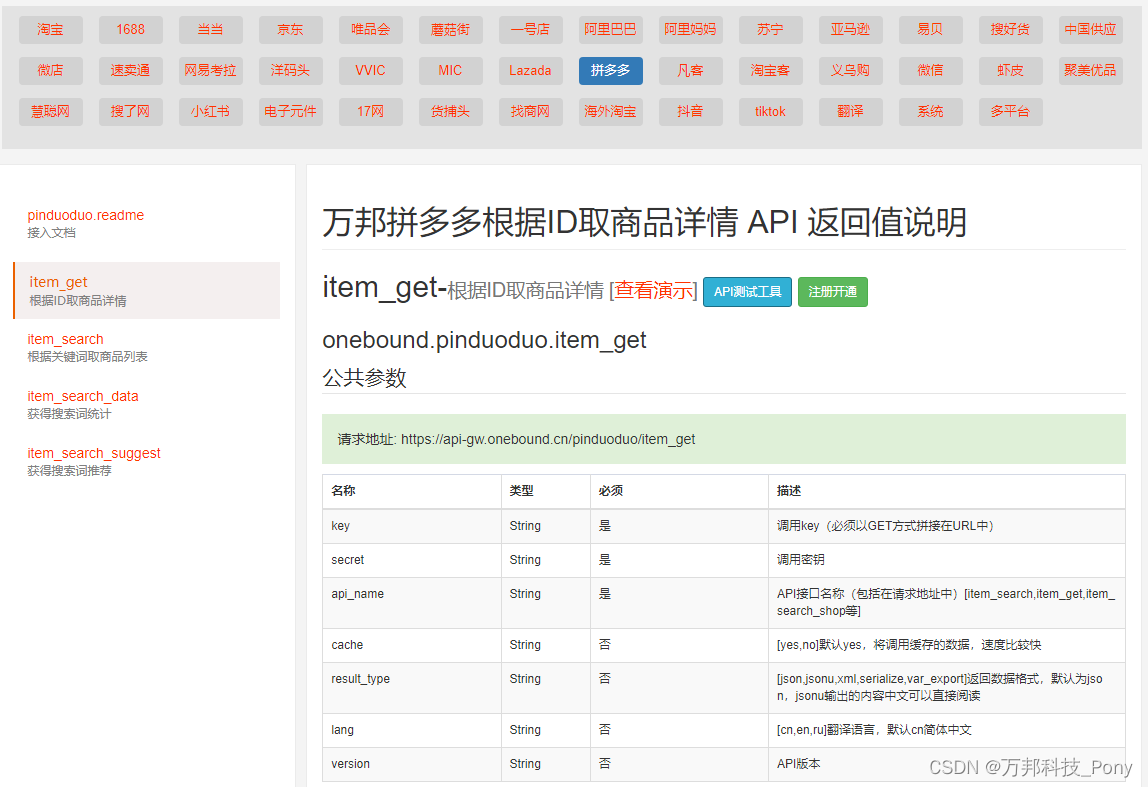Open the 慧聪网 platform button

pos(51,111)
